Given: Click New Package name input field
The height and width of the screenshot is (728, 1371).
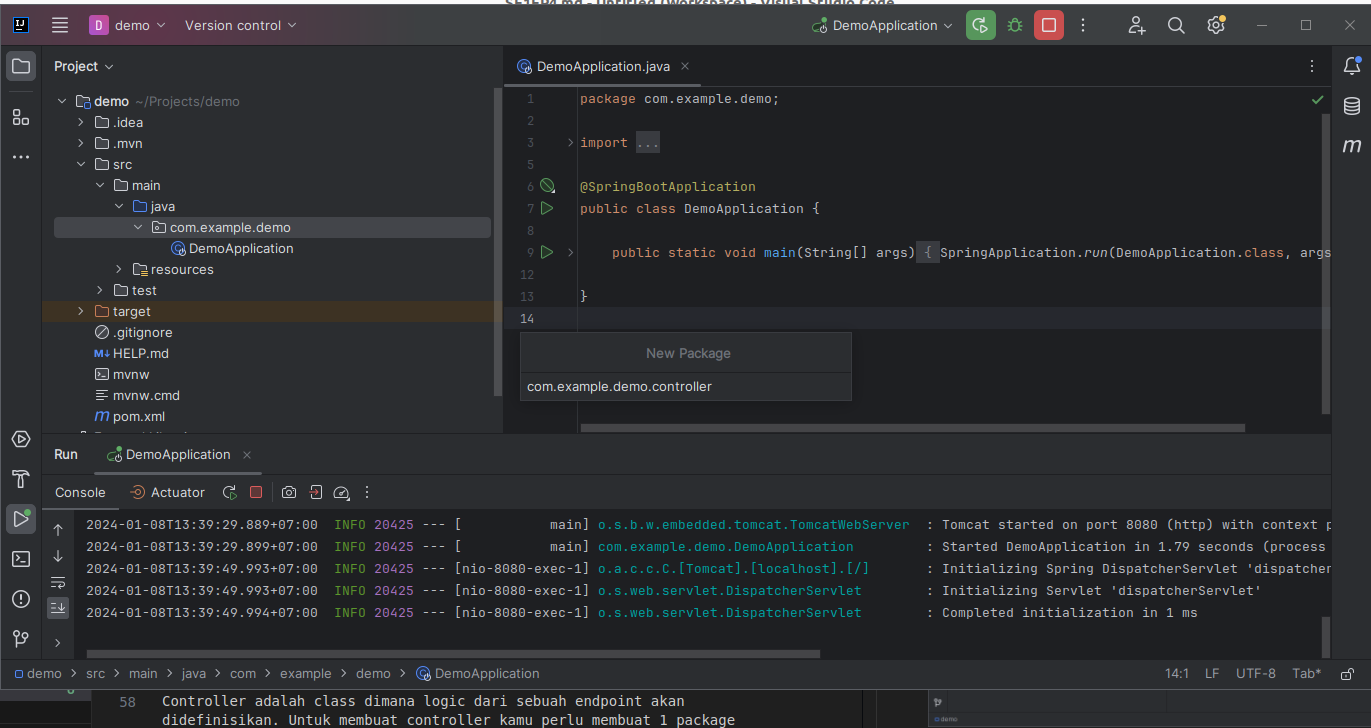Looking at the screenshot, I should click(x=686, y=386).
